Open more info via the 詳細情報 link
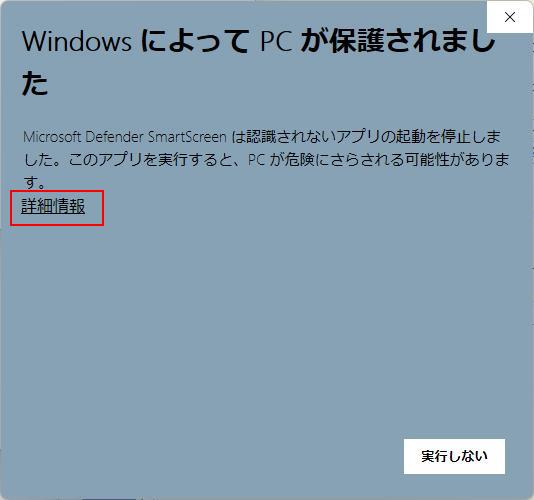 [x=53, y=206]
